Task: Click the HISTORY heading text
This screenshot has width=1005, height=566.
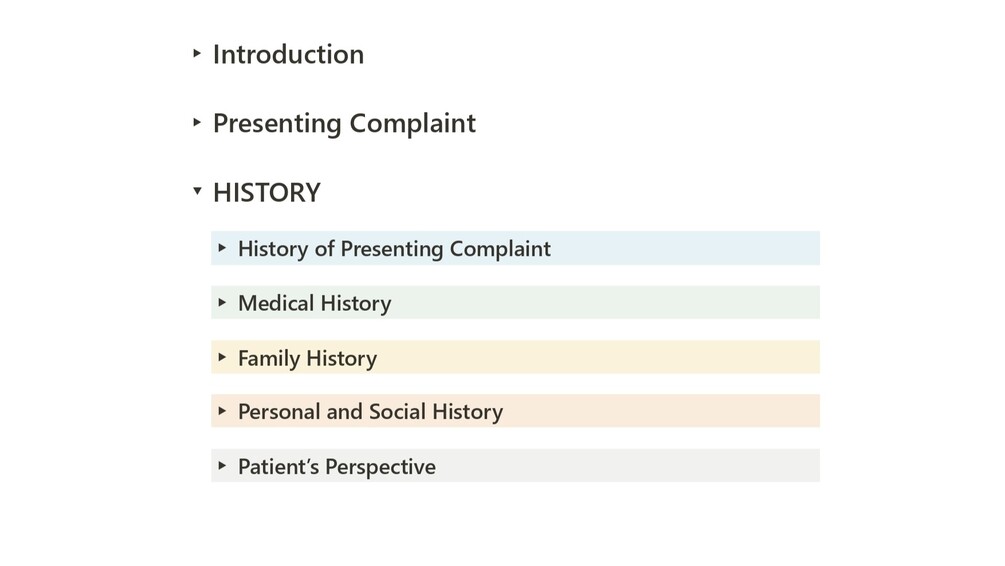Action: point(266,192)
